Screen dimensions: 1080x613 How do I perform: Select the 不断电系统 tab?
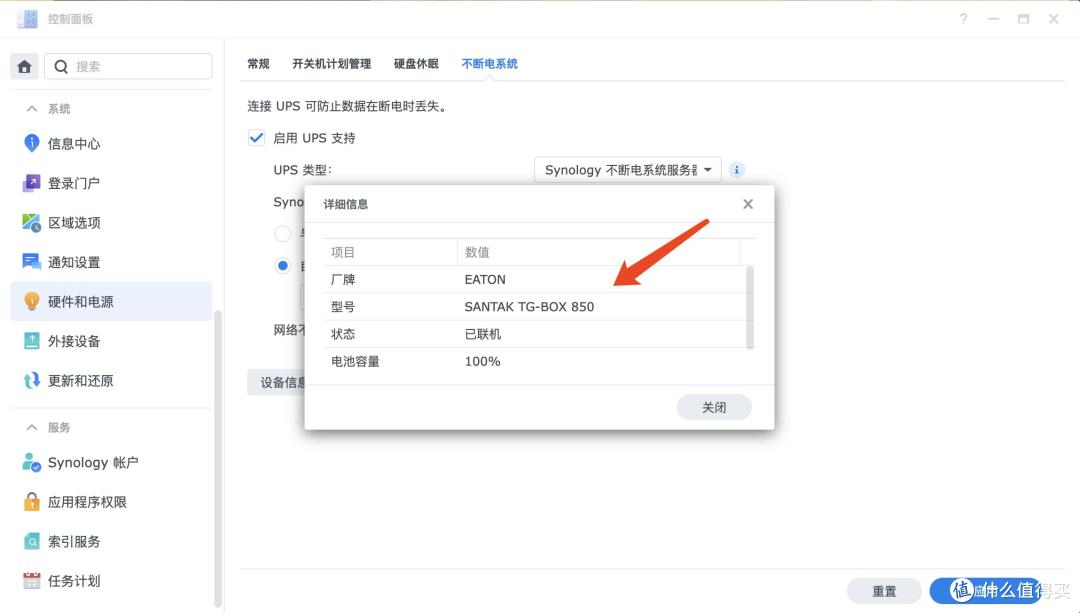pos(490,63)
